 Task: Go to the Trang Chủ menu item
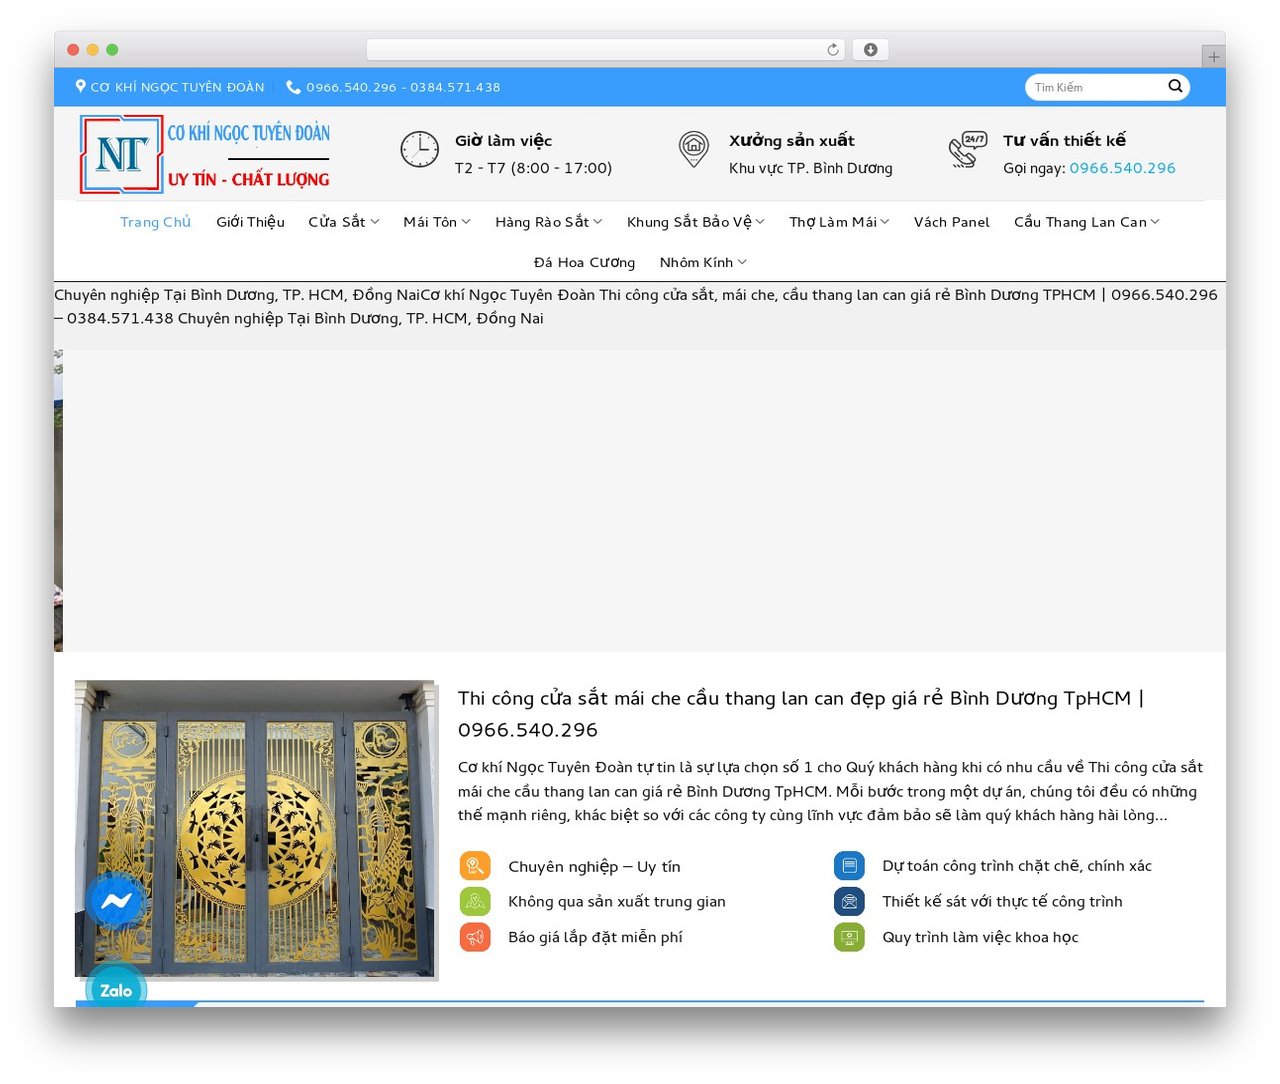[x=155, y=222]
